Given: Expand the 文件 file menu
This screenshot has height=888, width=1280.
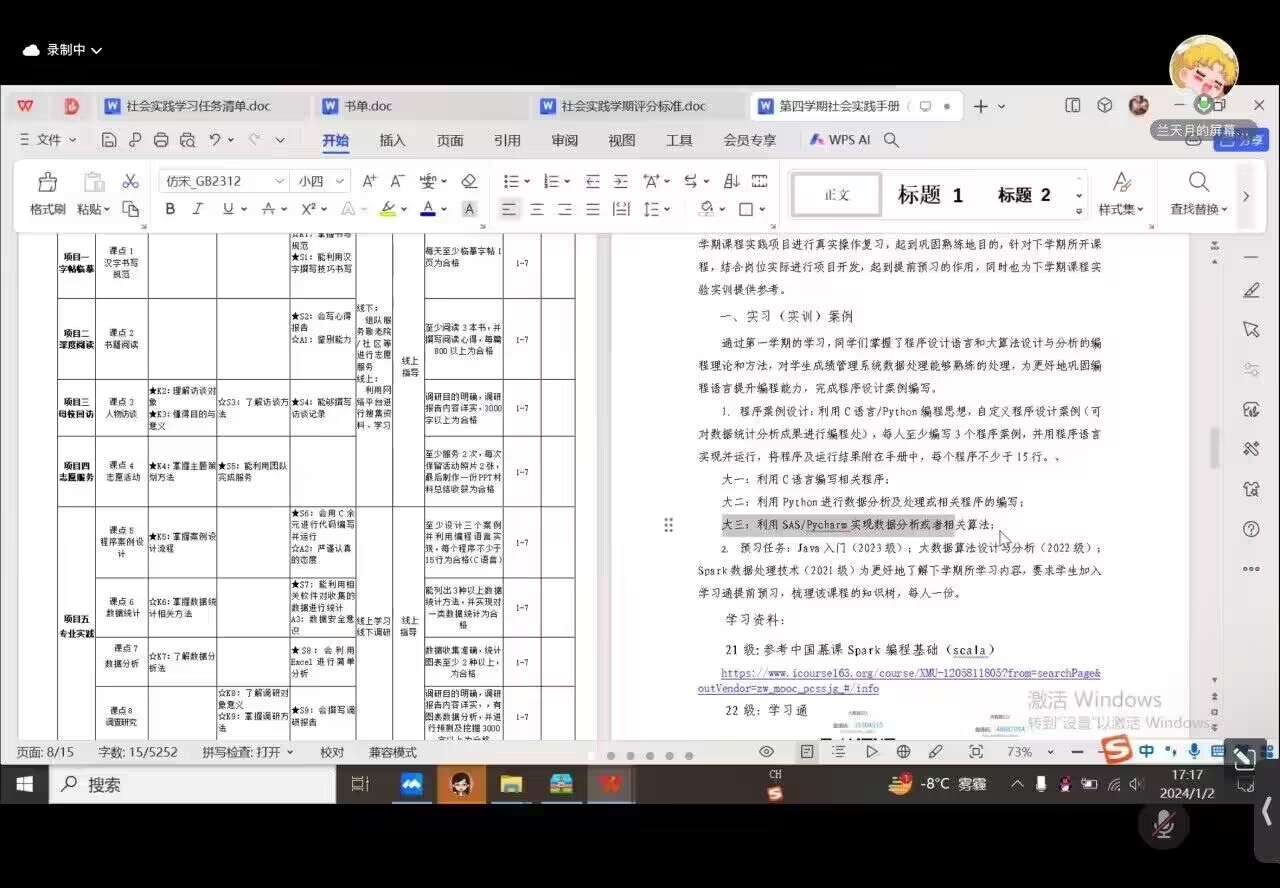Looking at the screenshot, I should point(48,140).
